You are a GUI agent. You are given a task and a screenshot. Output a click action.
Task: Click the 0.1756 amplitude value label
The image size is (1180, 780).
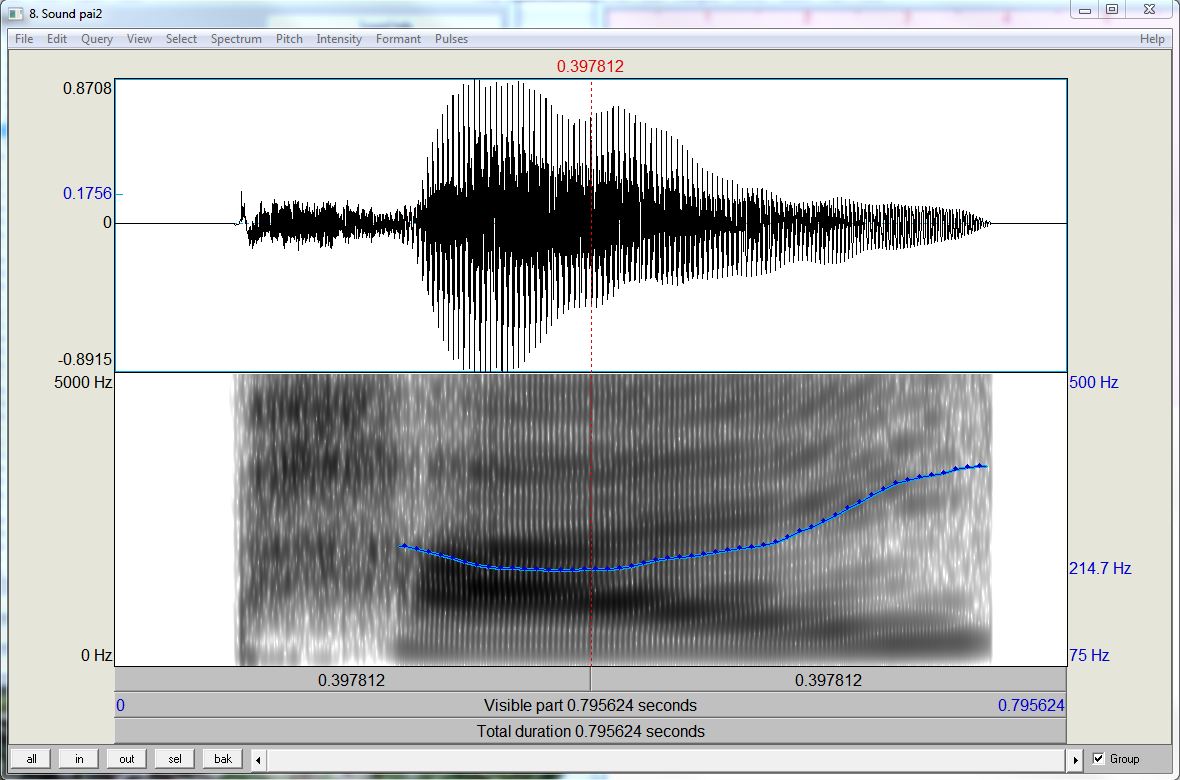tap(87, 193)
